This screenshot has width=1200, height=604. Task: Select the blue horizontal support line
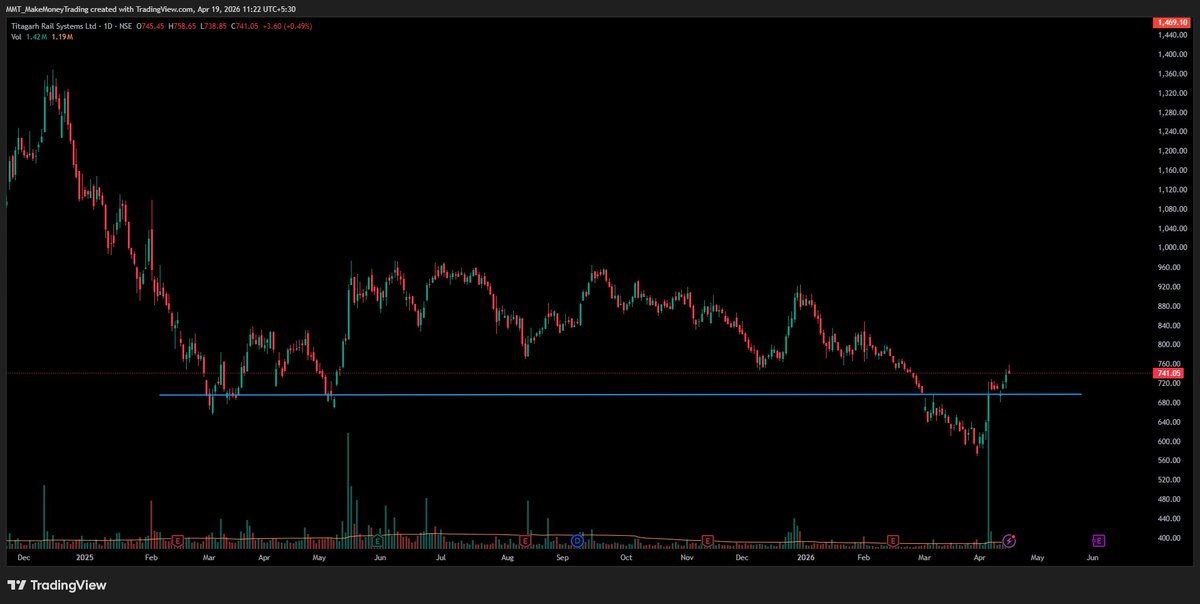coord(620,394)
